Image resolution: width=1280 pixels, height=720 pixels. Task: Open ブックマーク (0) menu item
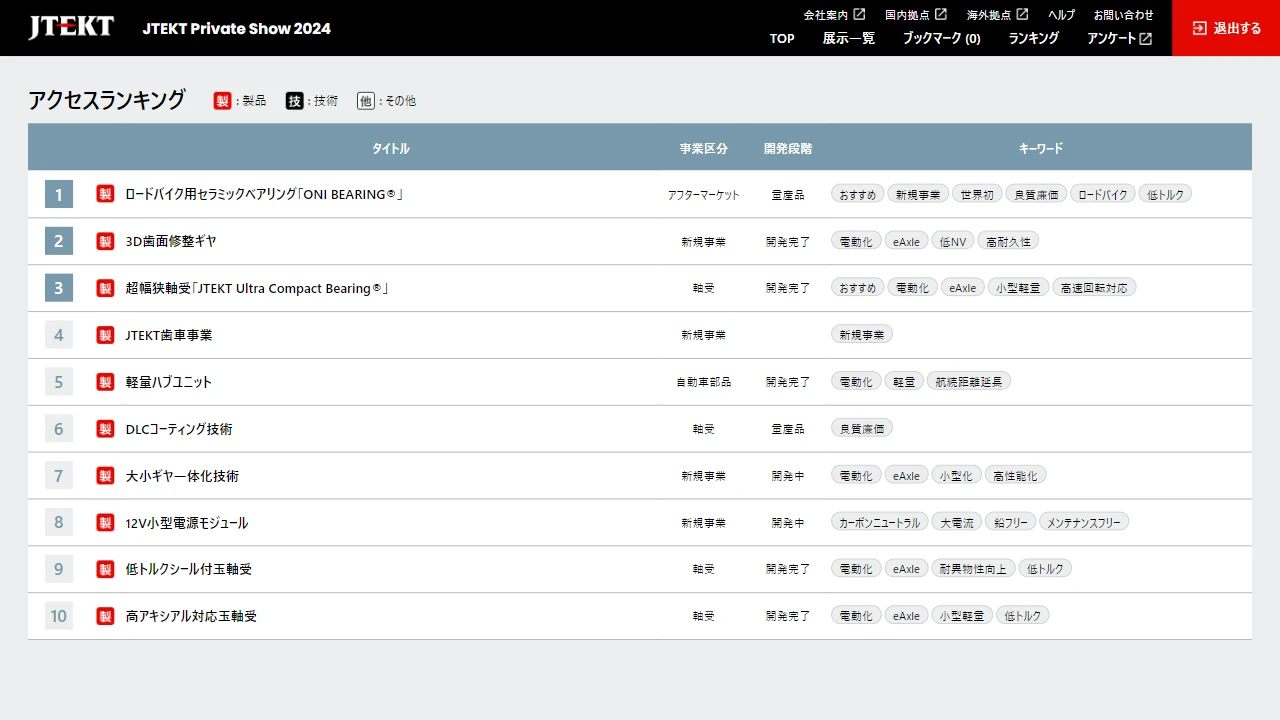(941, 39)
